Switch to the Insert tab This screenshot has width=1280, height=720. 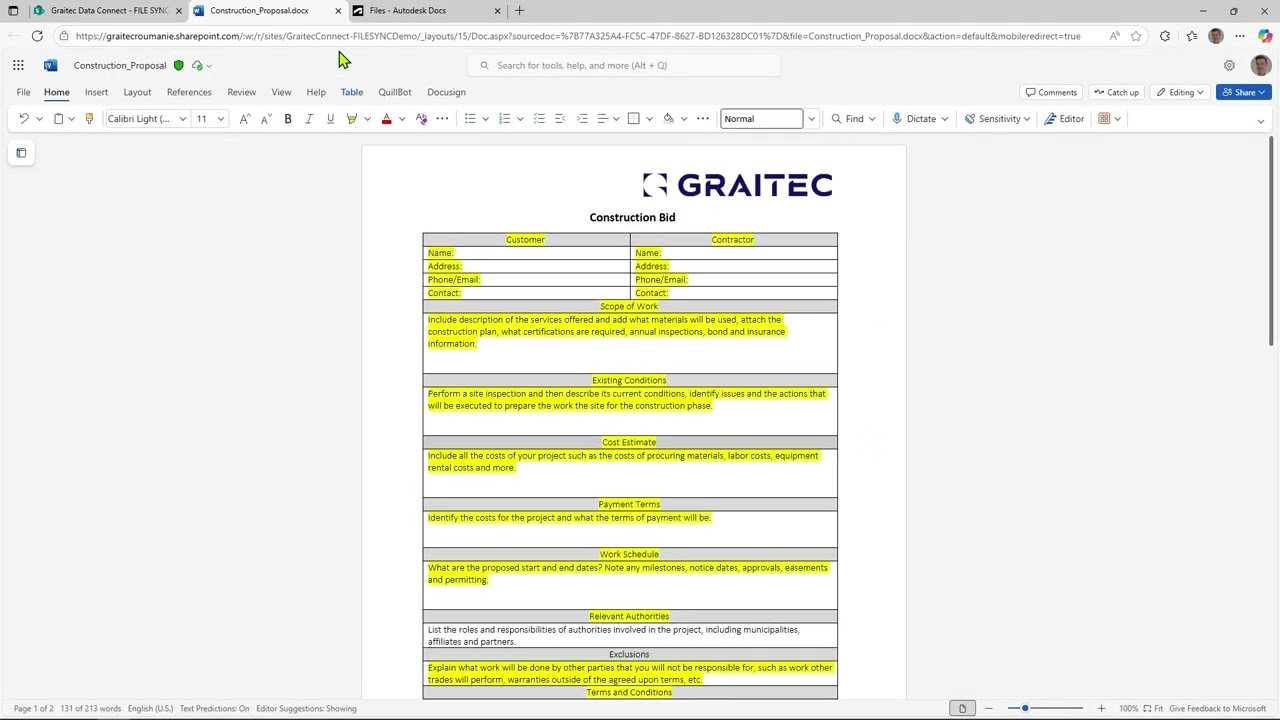[96, 92]
